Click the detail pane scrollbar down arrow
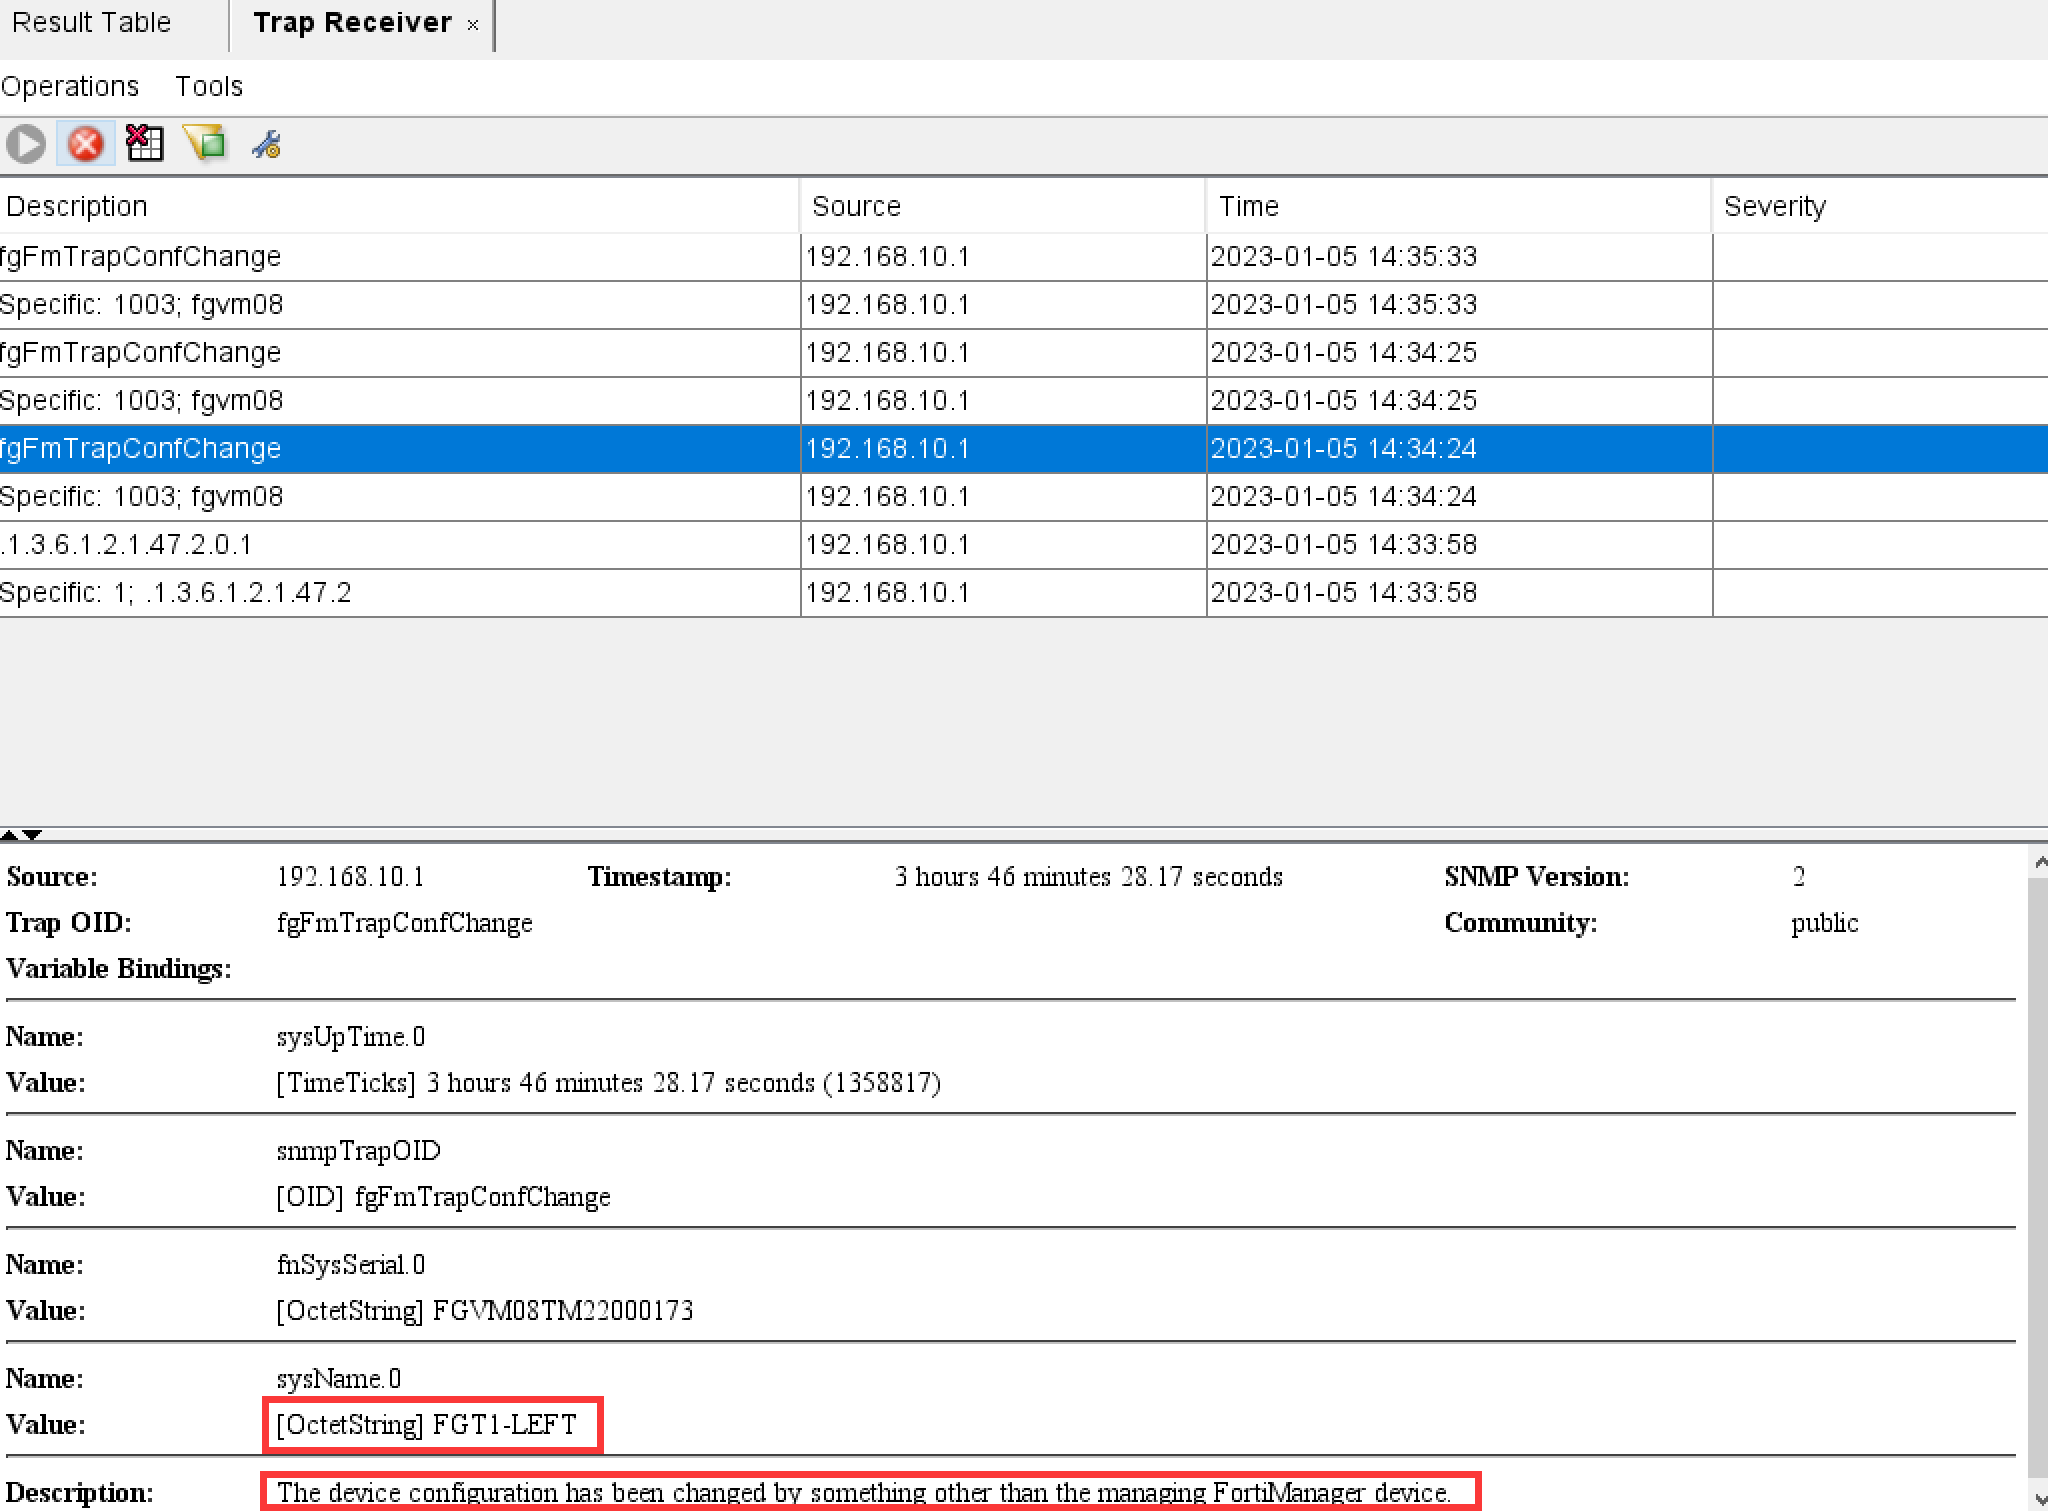The height and width of the screenshot is (1511, 2048). pos(2038,1498)
